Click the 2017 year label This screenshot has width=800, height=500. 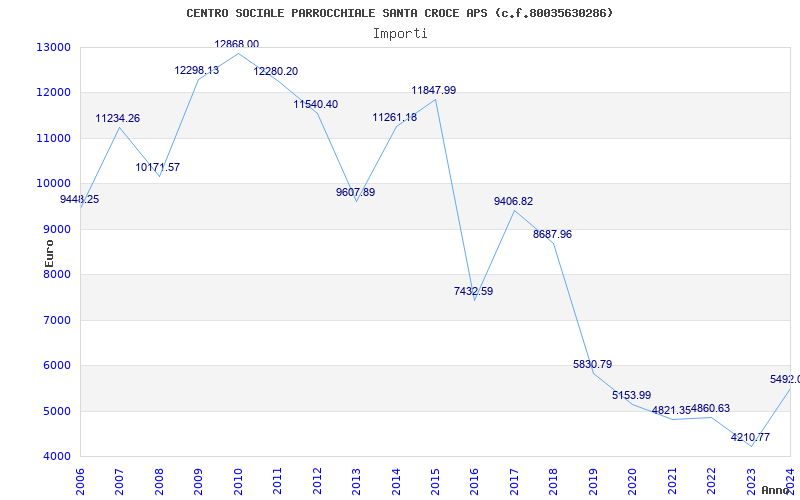coord(514,481)
